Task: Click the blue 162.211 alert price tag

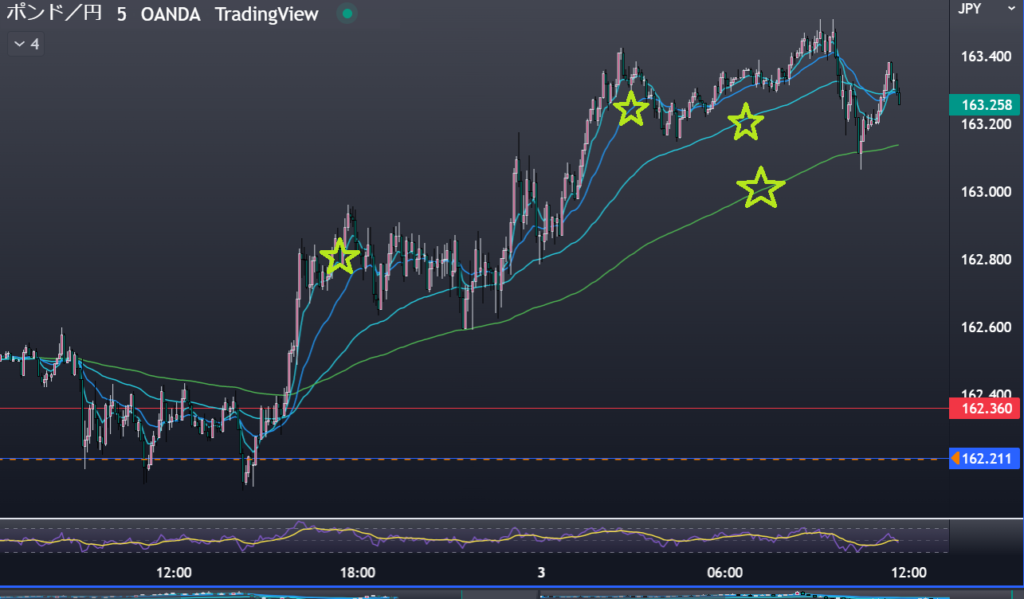Action: click(x=986, y=459)
